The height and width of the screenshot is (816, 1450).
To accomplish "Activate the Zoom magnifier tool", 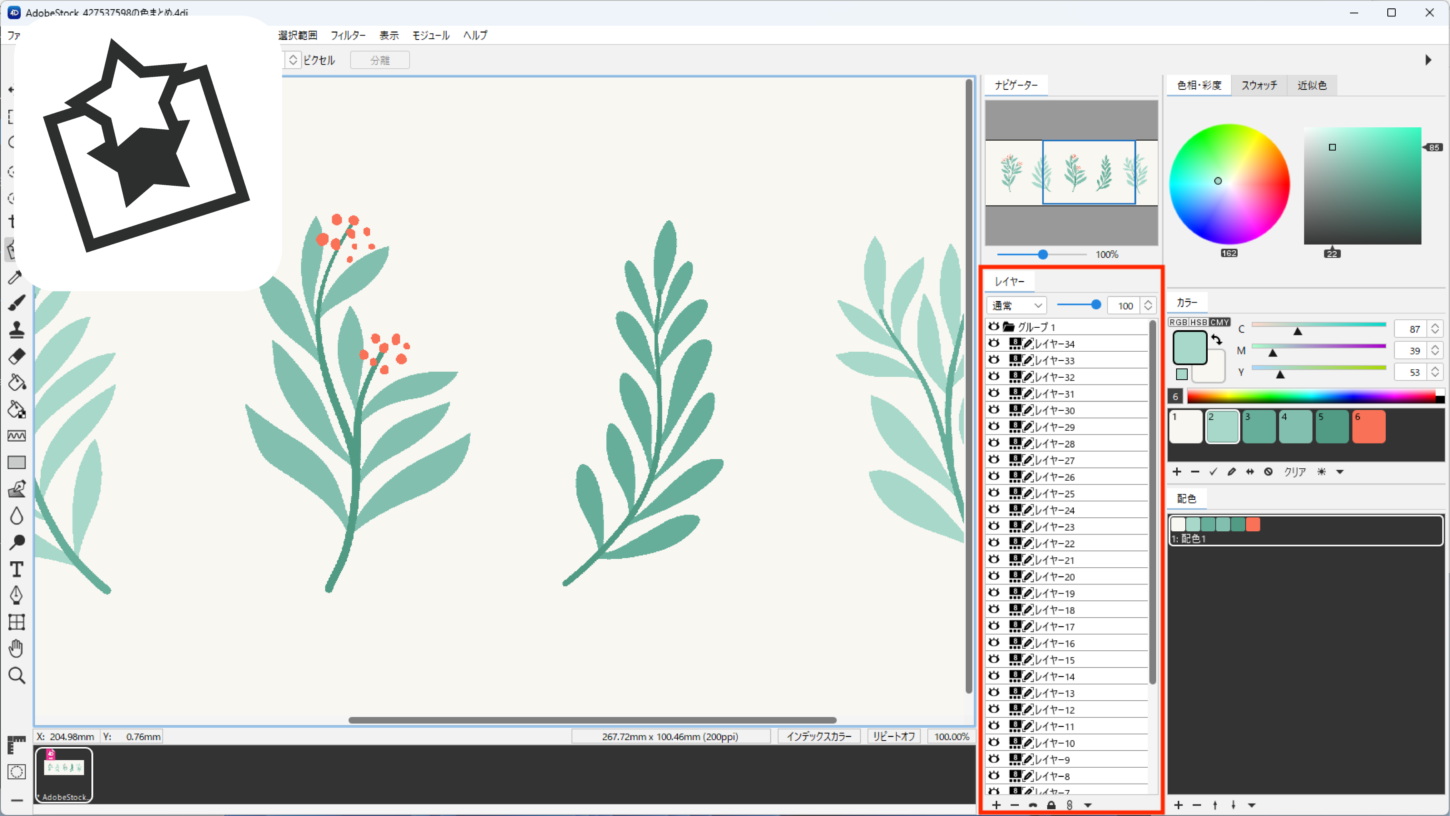I will coord(16,676).
